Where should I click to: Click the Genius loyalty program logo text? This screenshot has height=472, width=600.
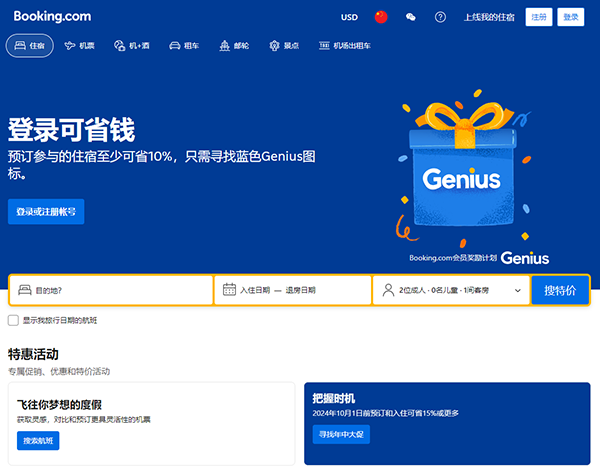click(x=525, y=258)
